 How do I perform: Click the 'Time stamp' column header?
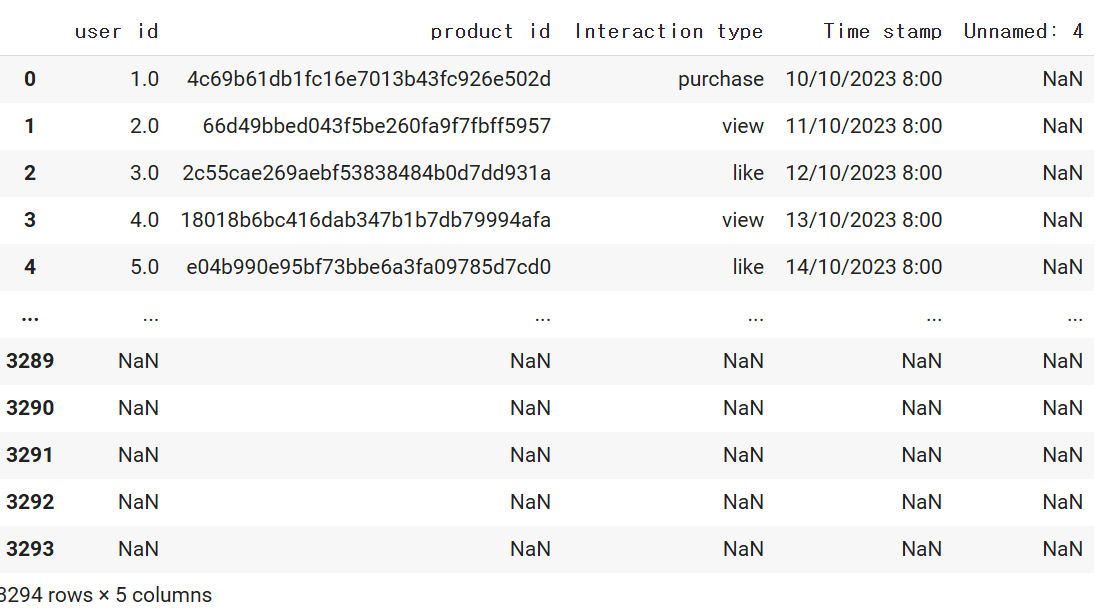[882, 31]
